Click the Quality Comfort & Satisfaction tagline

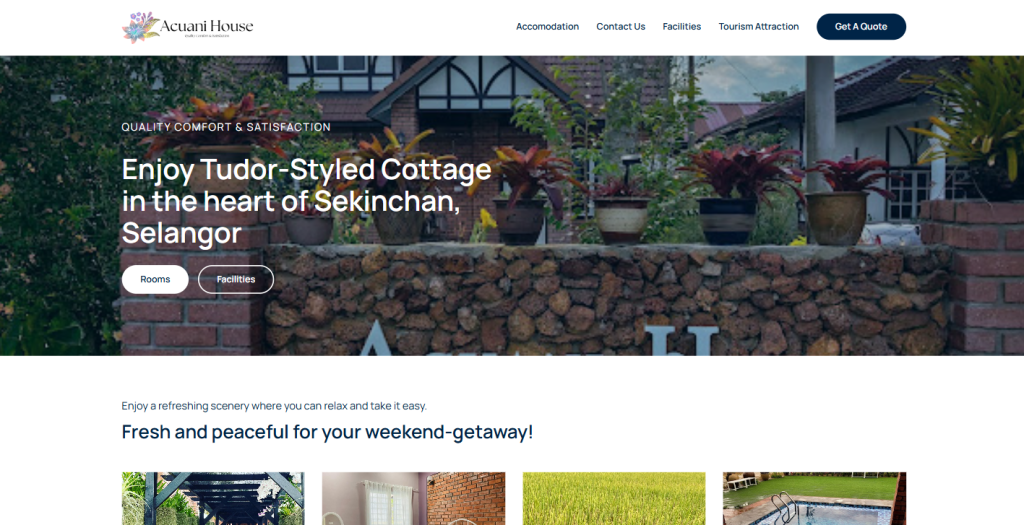[226, 127]
